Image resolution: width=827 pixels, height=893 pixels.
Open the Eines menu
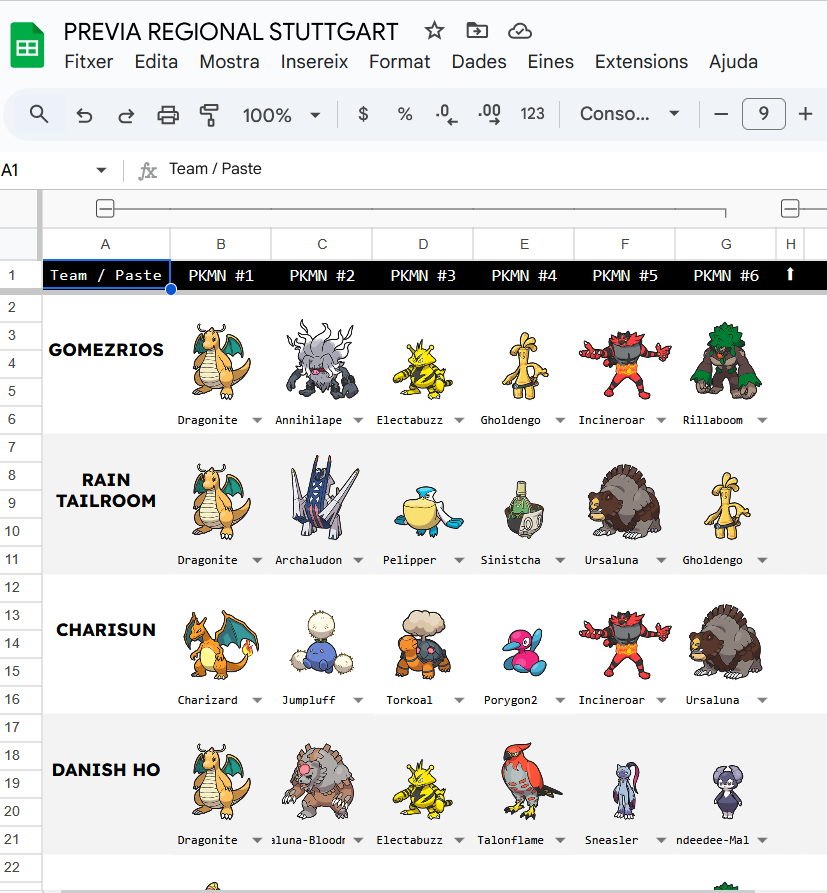[x=550, y=62]
